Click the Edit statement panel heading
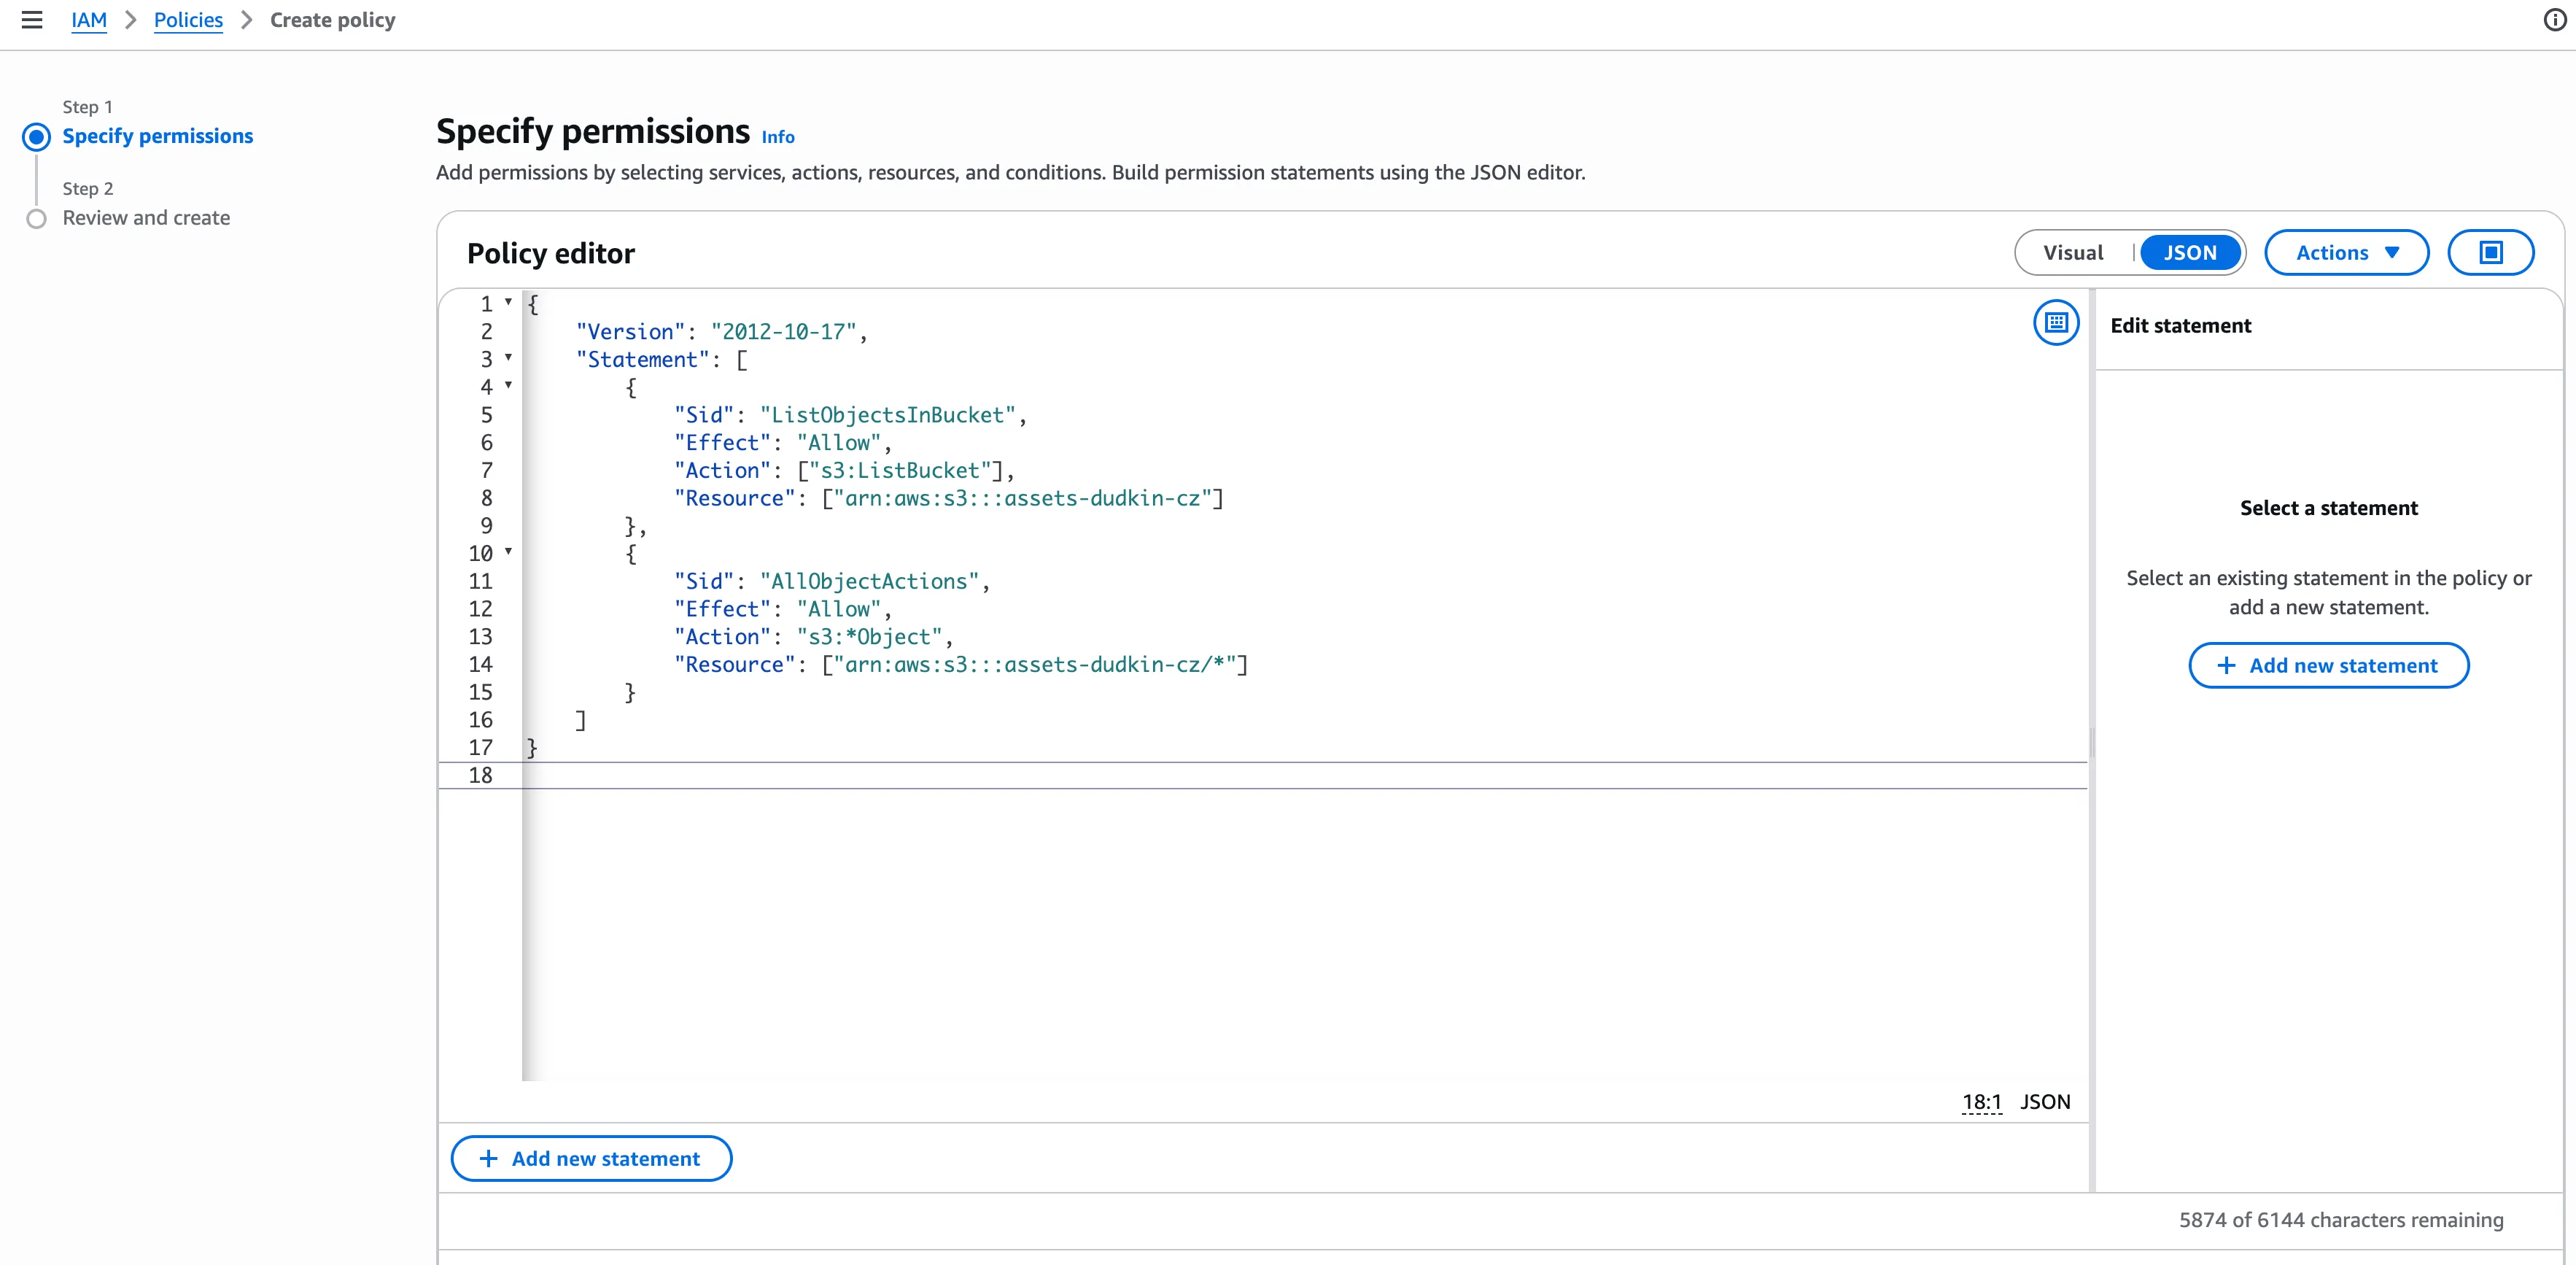This screenshot has height=1265, width=2576. (x=2180, y=326)
